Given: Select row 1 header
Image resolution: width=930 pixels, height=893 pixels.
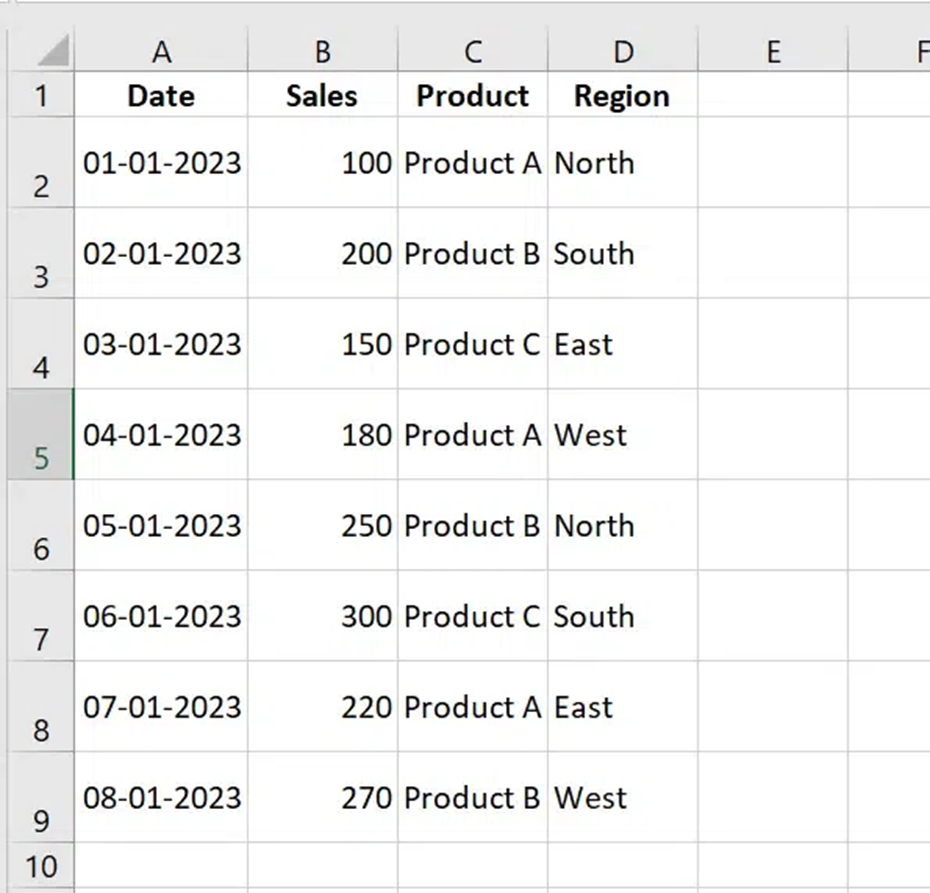Looking at the screenshot, I should pyautogui.click(x=41, y=94).
